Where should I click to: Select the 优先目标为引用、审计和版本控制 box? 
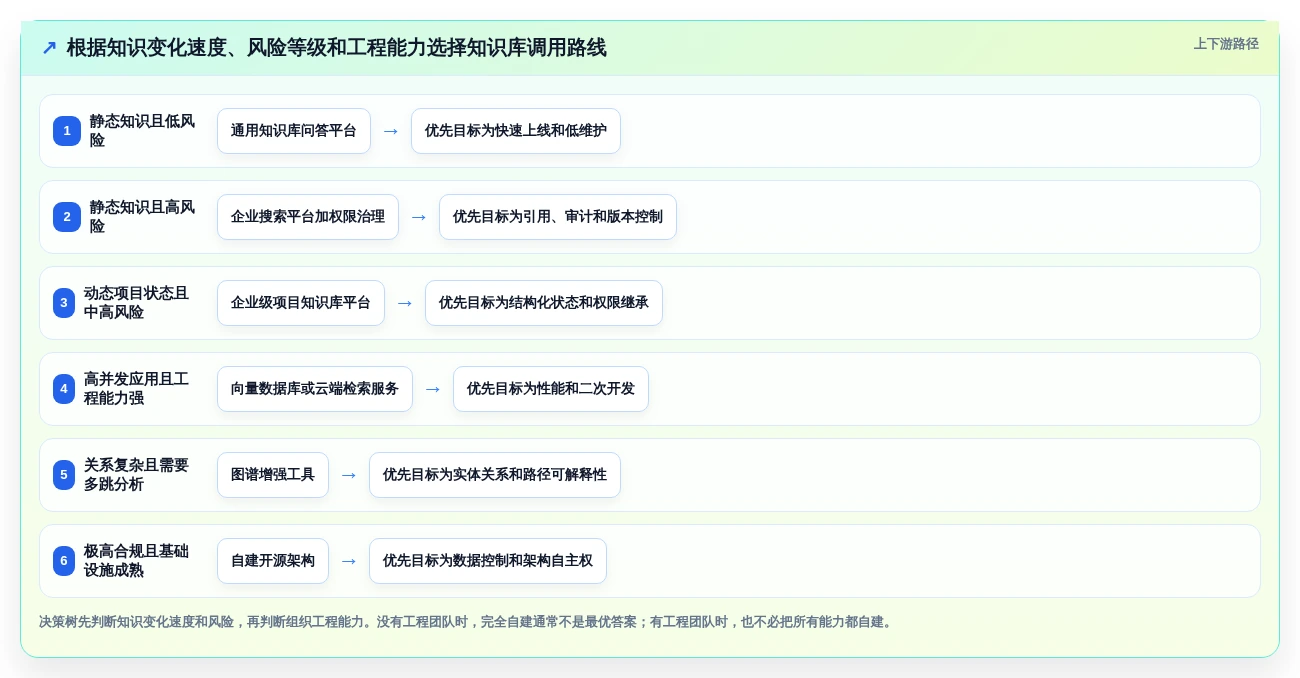[558, 217]
